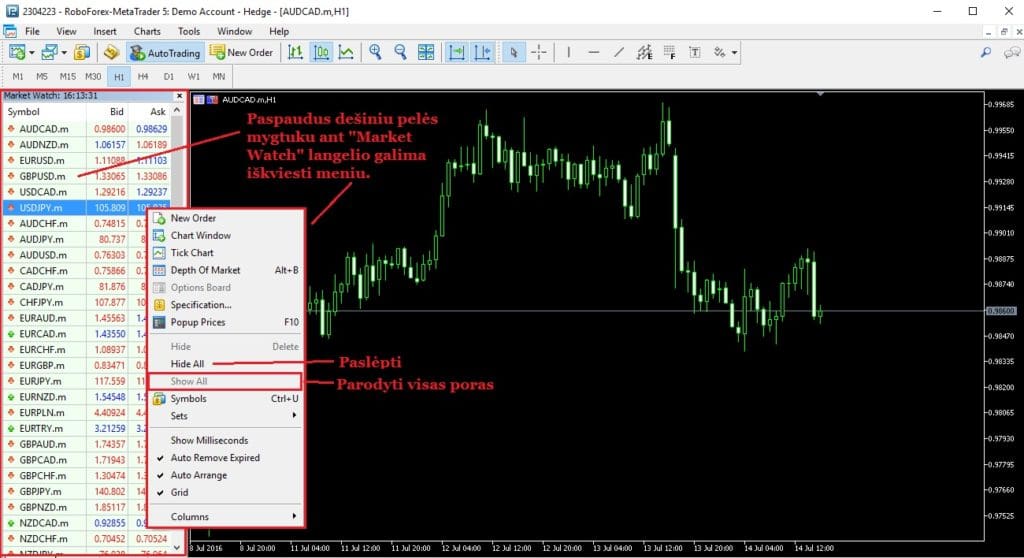The image size is (1024, 558).
Task: Open the new chart toolbar icon
Action: click(17, 53)
